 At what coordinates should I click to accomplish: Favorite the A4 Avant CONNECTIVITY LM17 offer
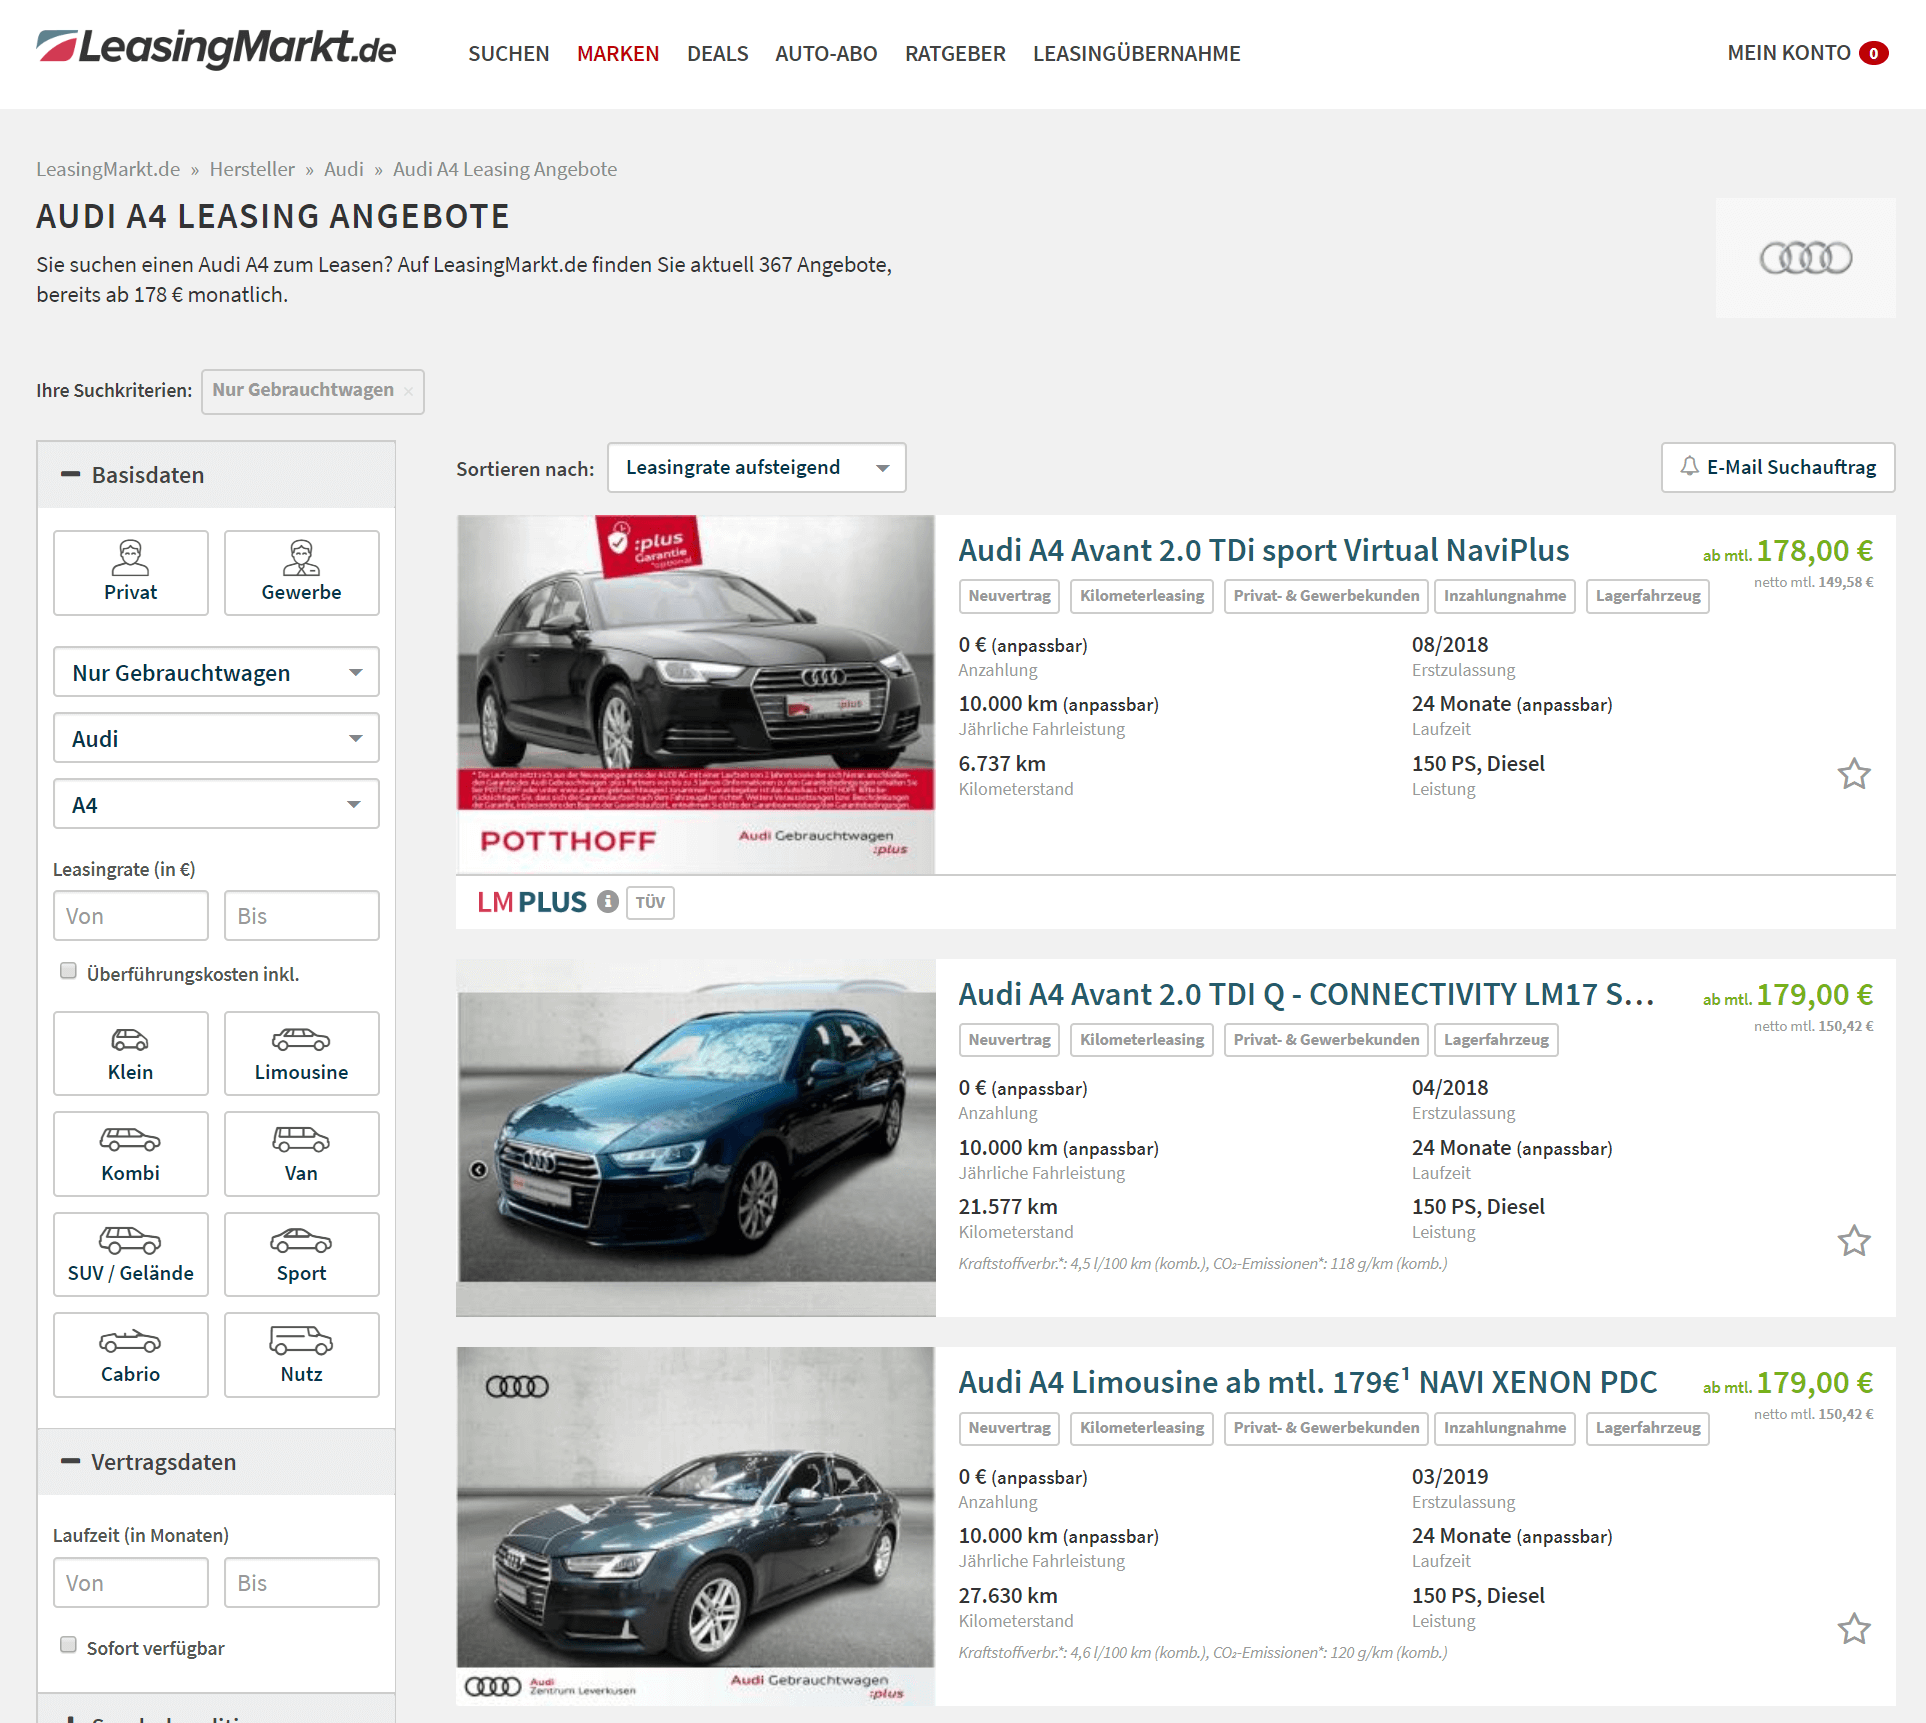(x=1853, y=1241)
